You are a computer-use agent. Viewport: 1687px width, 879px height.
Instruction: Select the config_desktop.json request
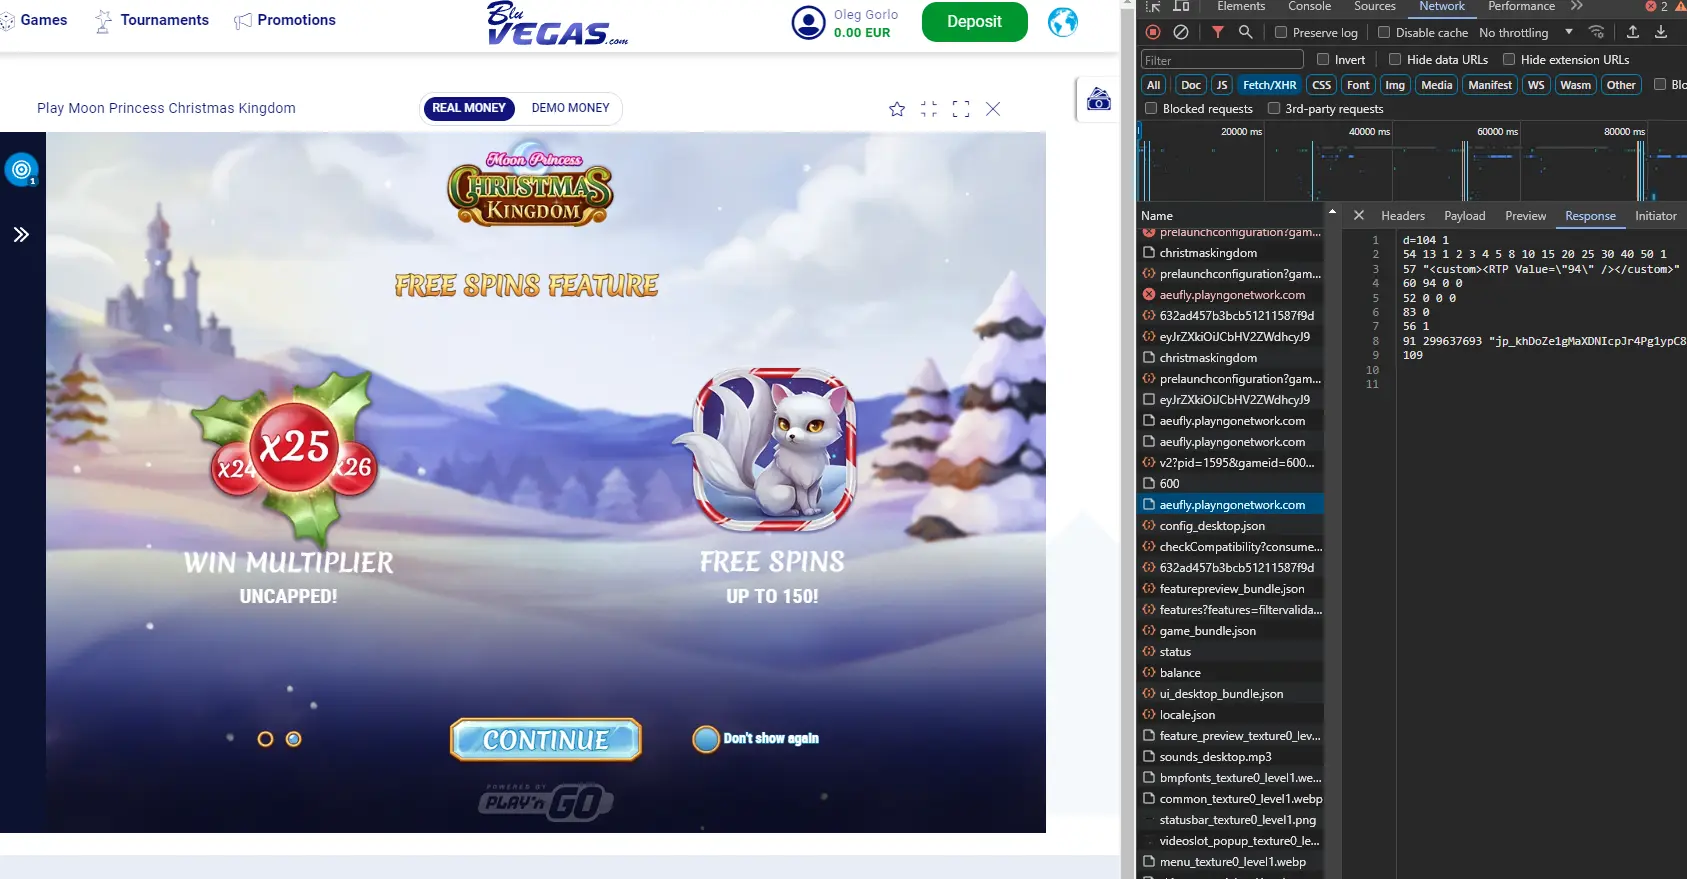click(x=1232, y=526)
